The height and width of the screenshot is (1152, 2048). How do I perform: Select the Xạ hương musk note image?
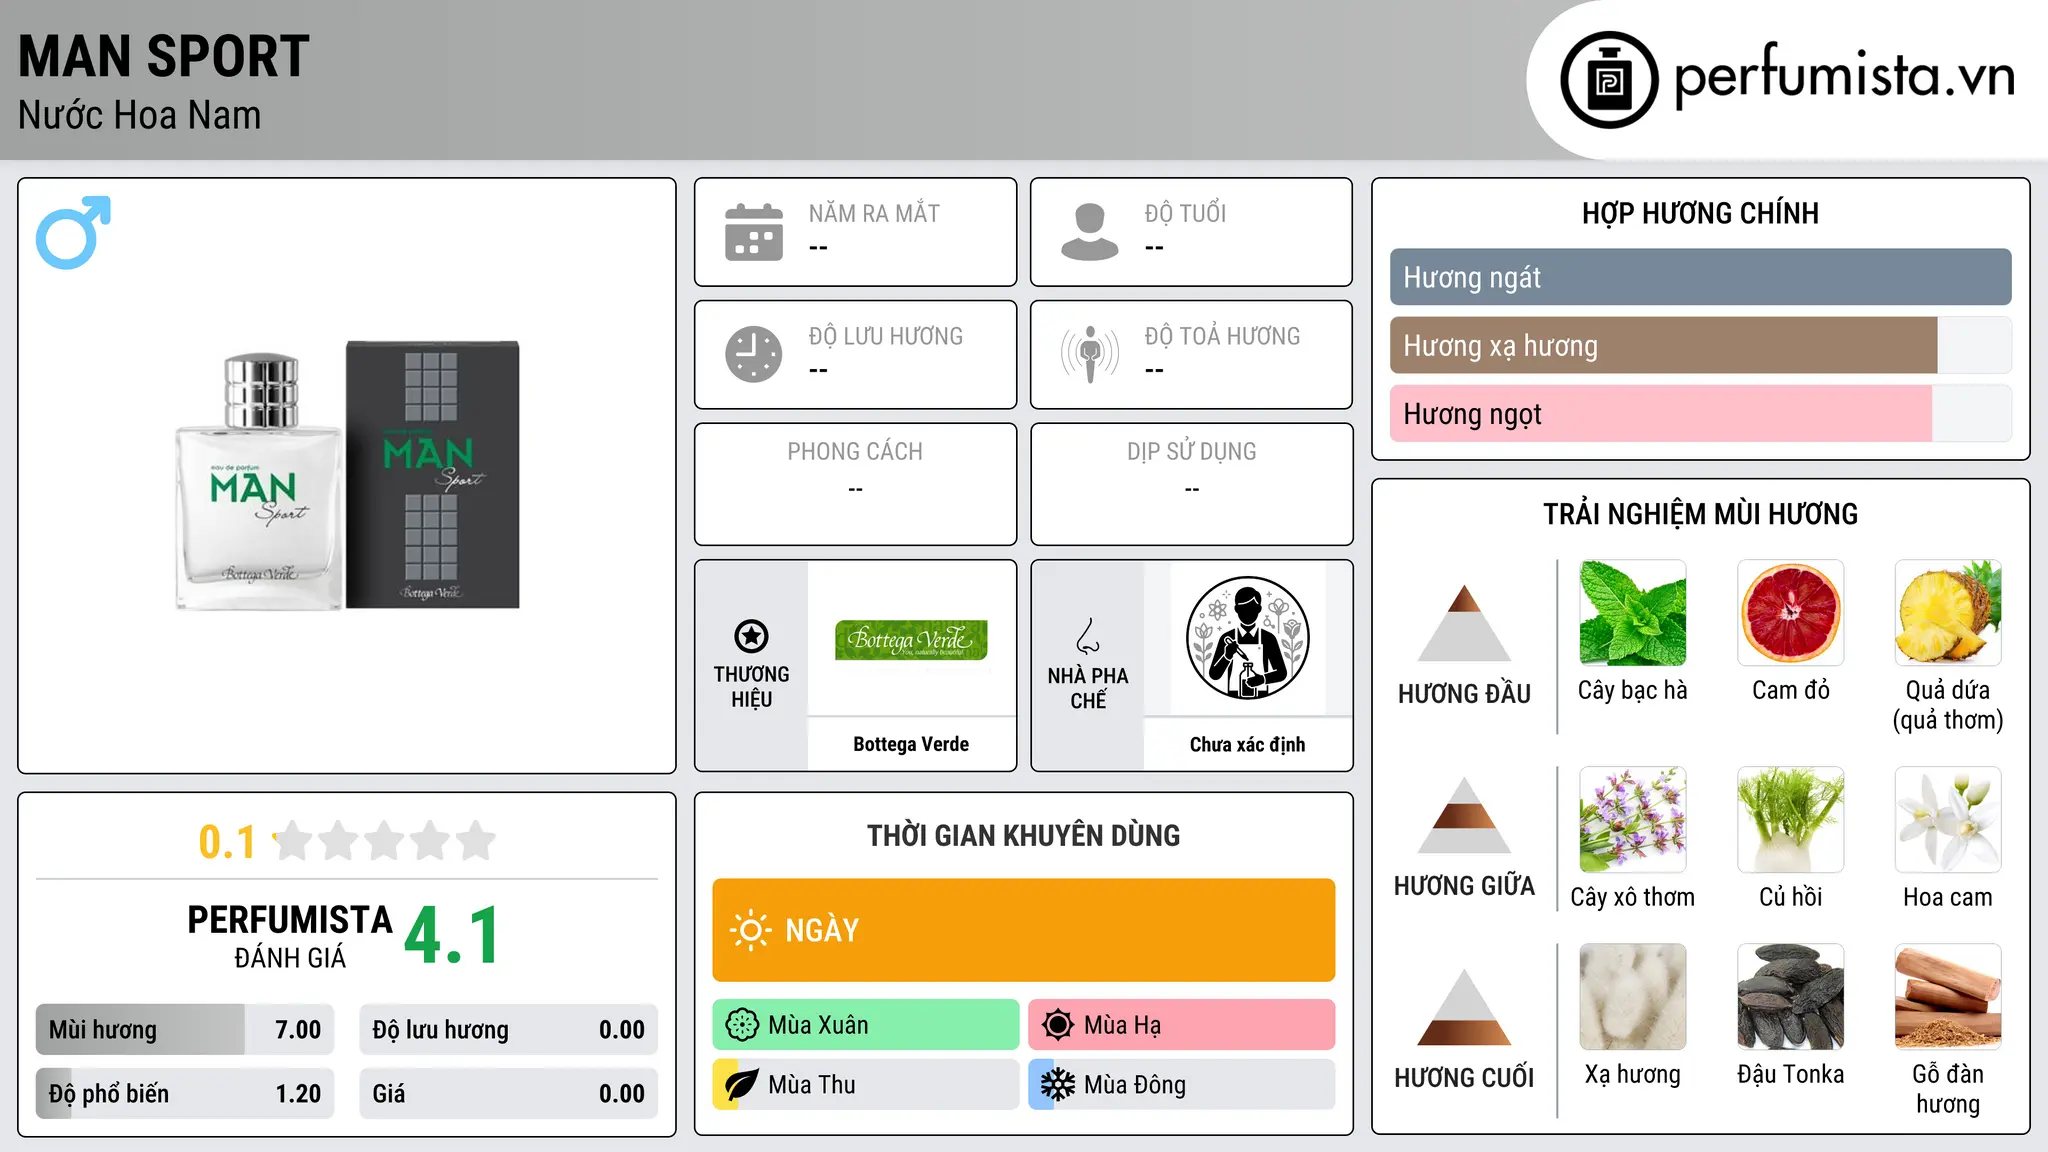tap(1633, 997)
